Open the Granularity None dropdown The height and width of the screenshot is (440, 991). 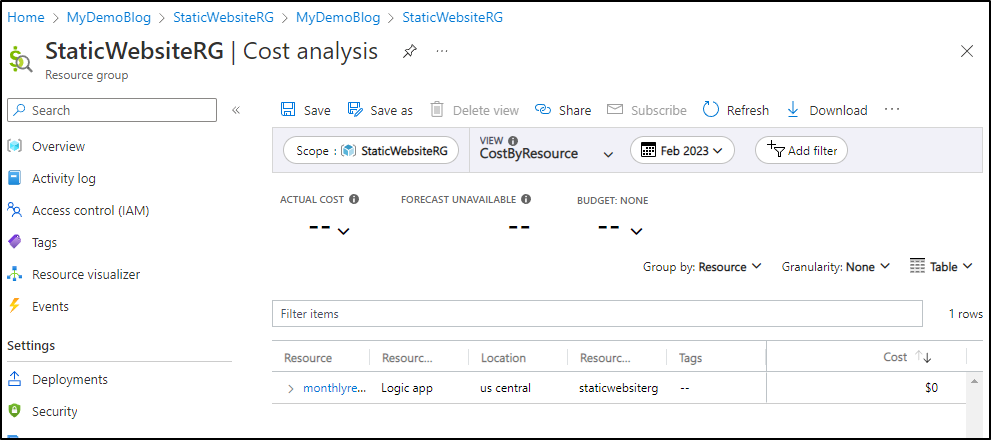836,267
